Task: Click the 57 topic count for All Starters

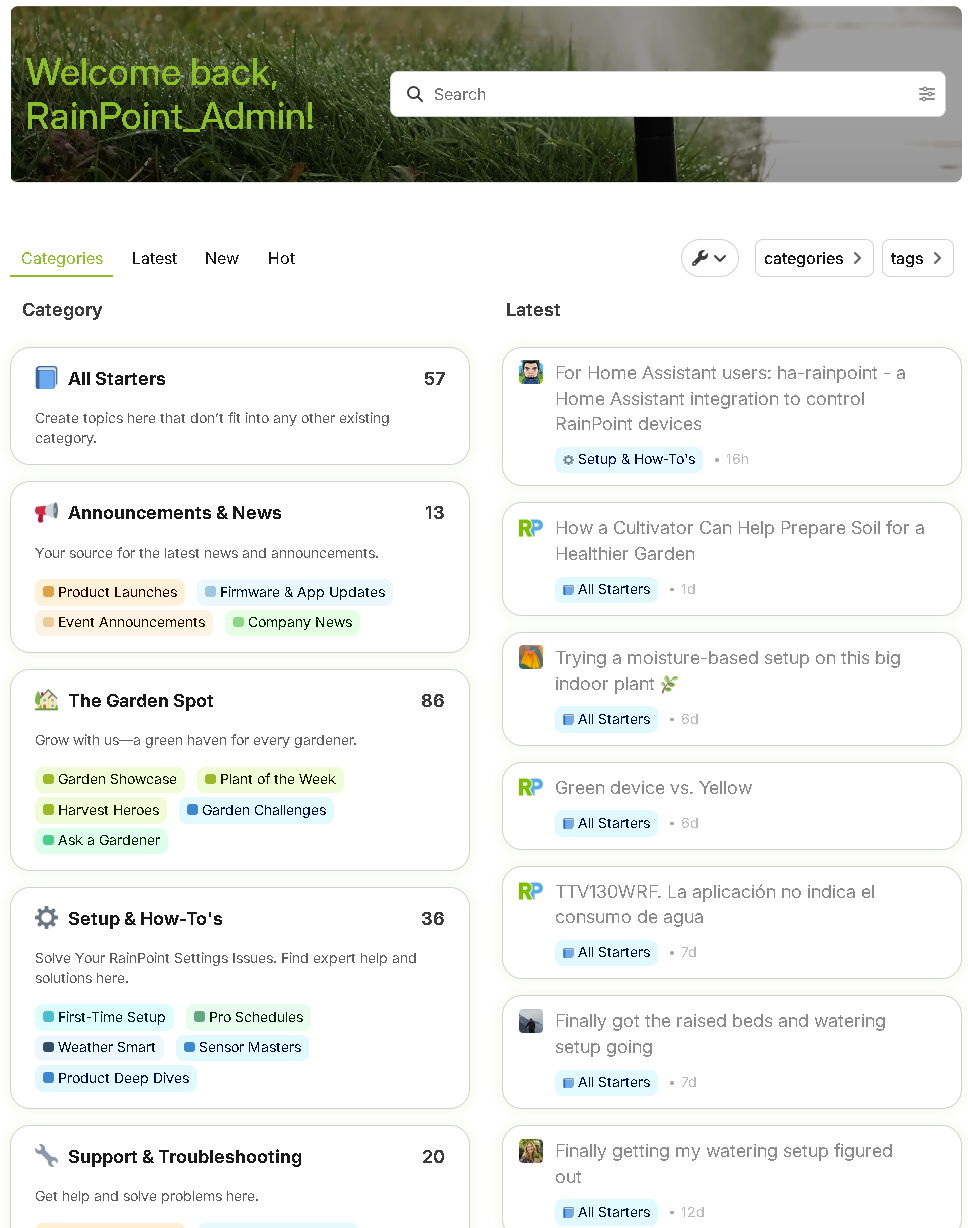Action: tap(434, 379)
